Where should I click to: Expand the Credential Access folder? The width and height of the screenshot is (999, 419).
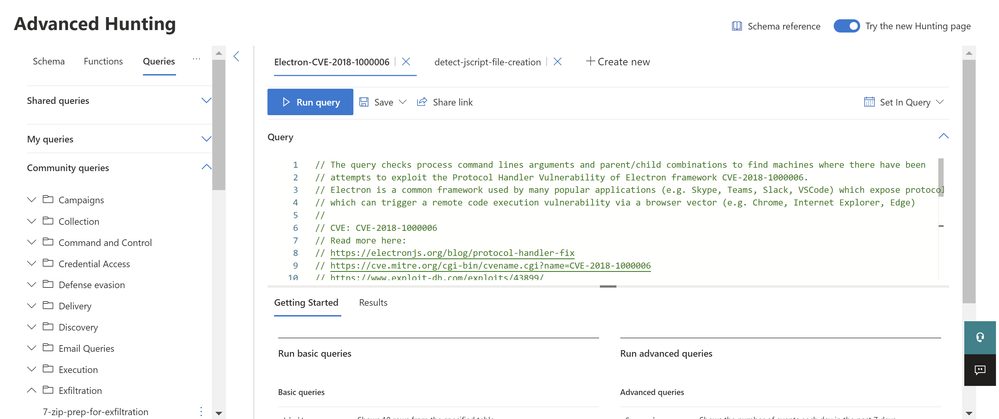(32, 264)
